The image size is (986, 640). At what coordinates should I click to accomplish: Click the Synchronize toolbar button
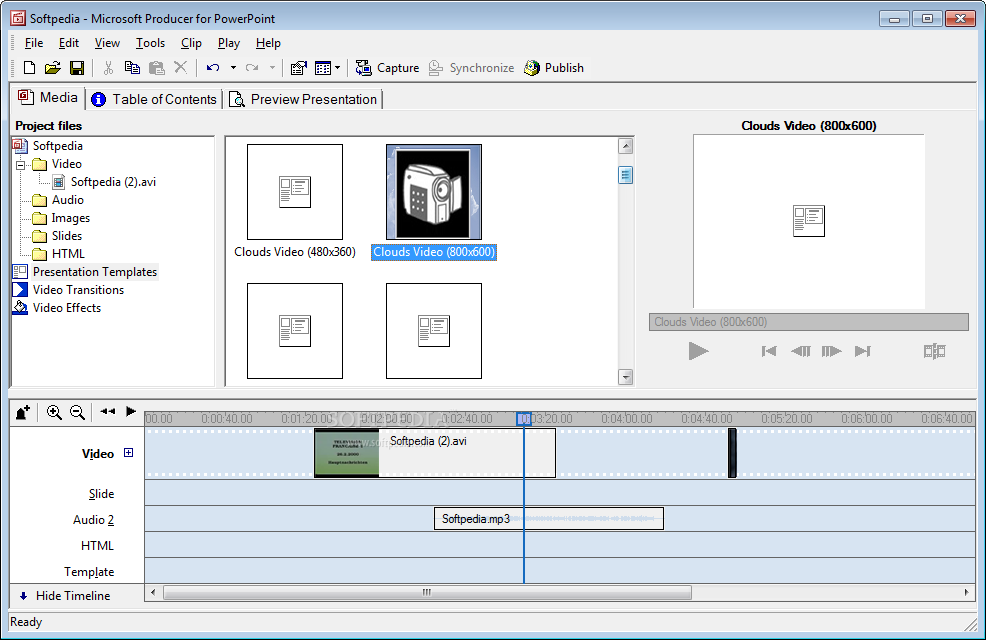[x=471, y=68]
